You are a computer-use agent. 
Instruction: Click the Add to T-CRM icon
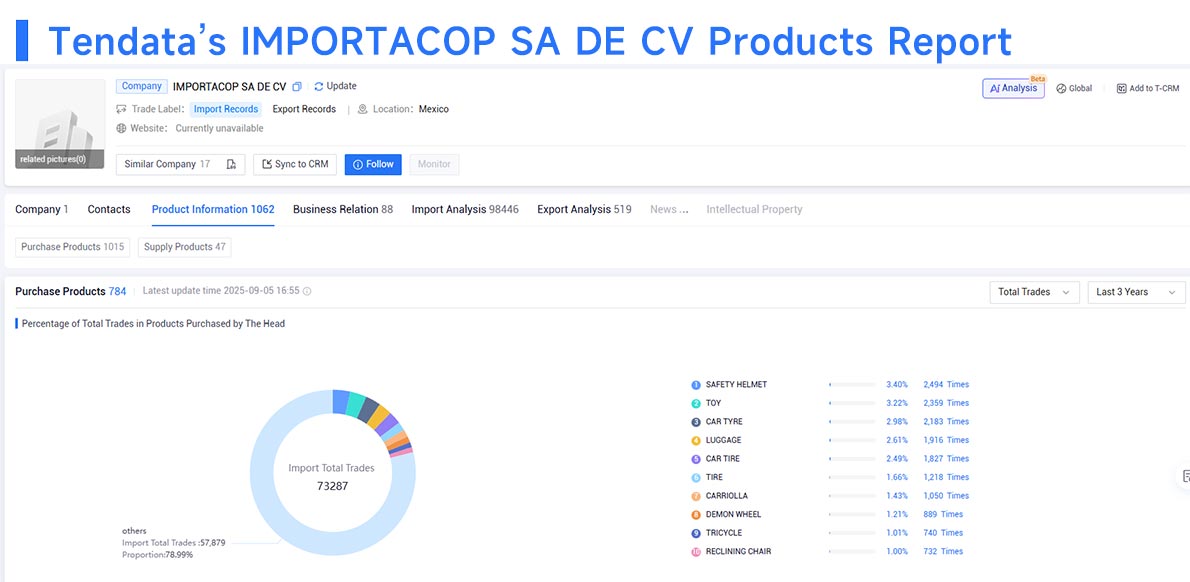click(x=1122, y=89)
